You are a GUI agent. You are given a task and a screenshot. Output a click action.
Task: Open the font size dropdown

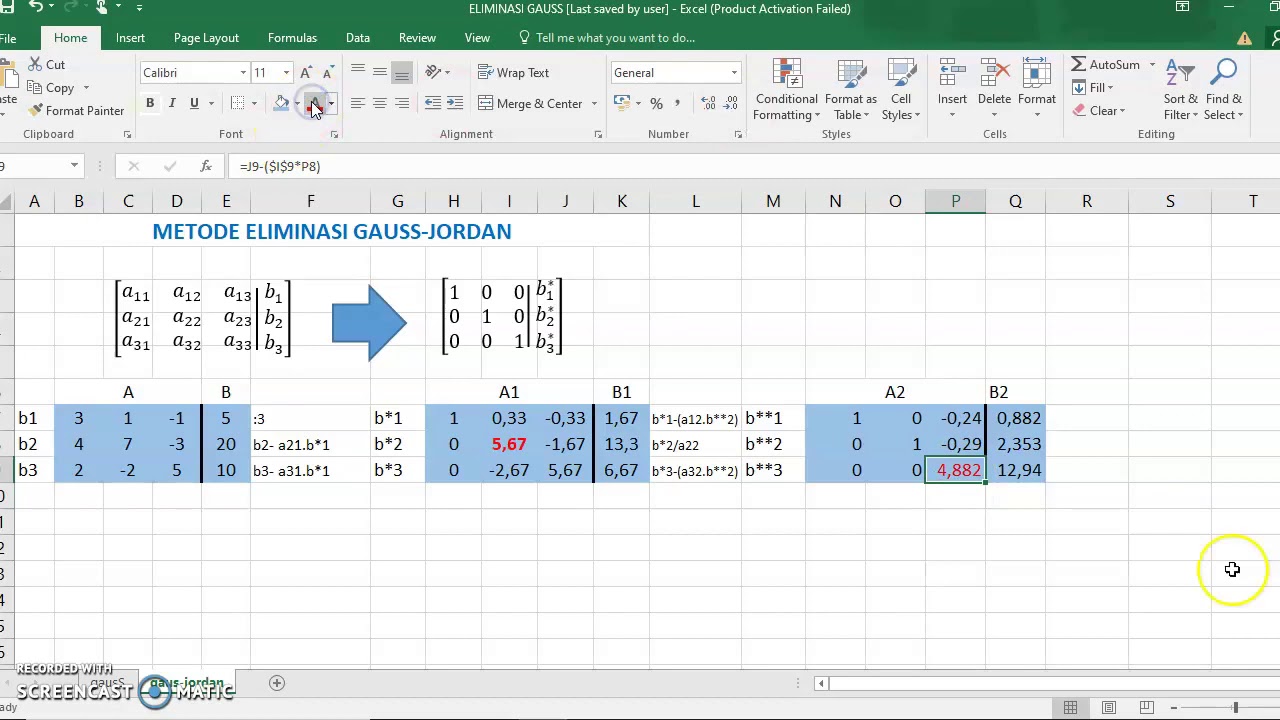click(x=286, y=73)
